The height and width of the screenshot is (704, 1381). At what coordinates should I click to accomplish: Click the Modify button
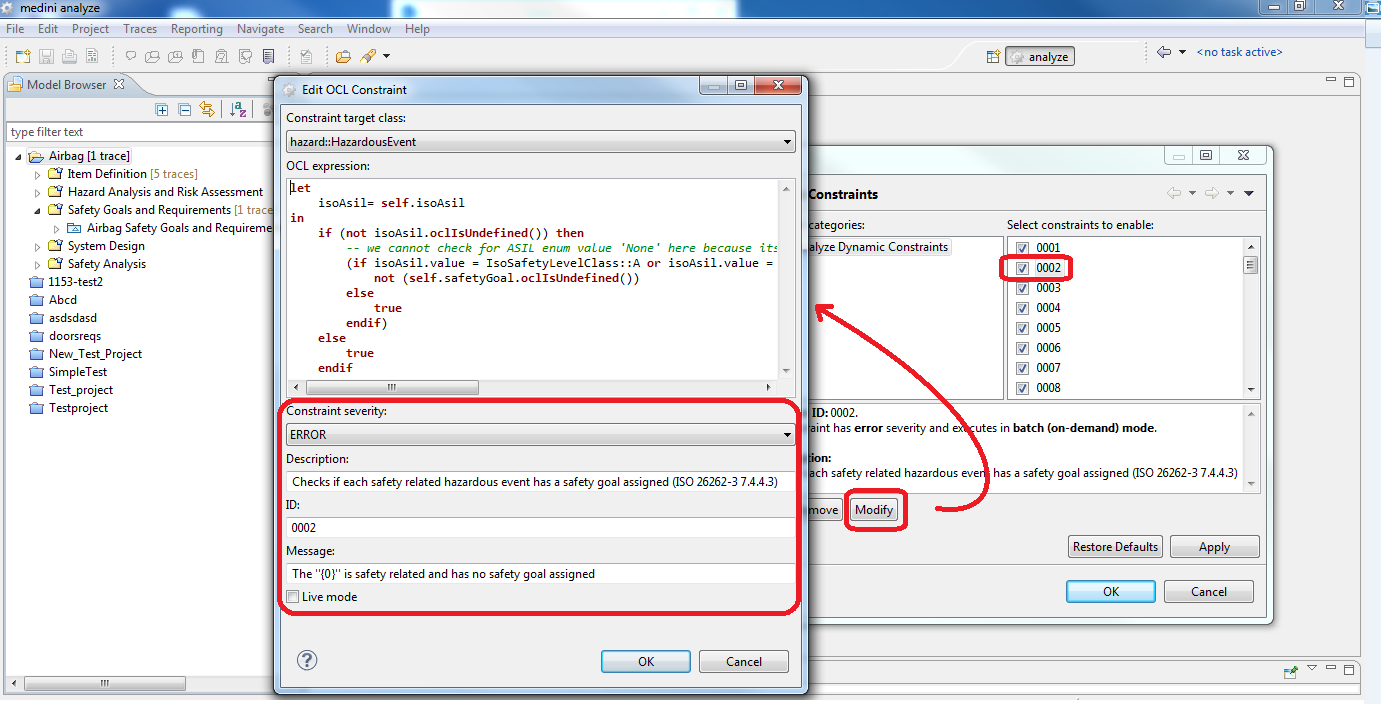(874, 510)
